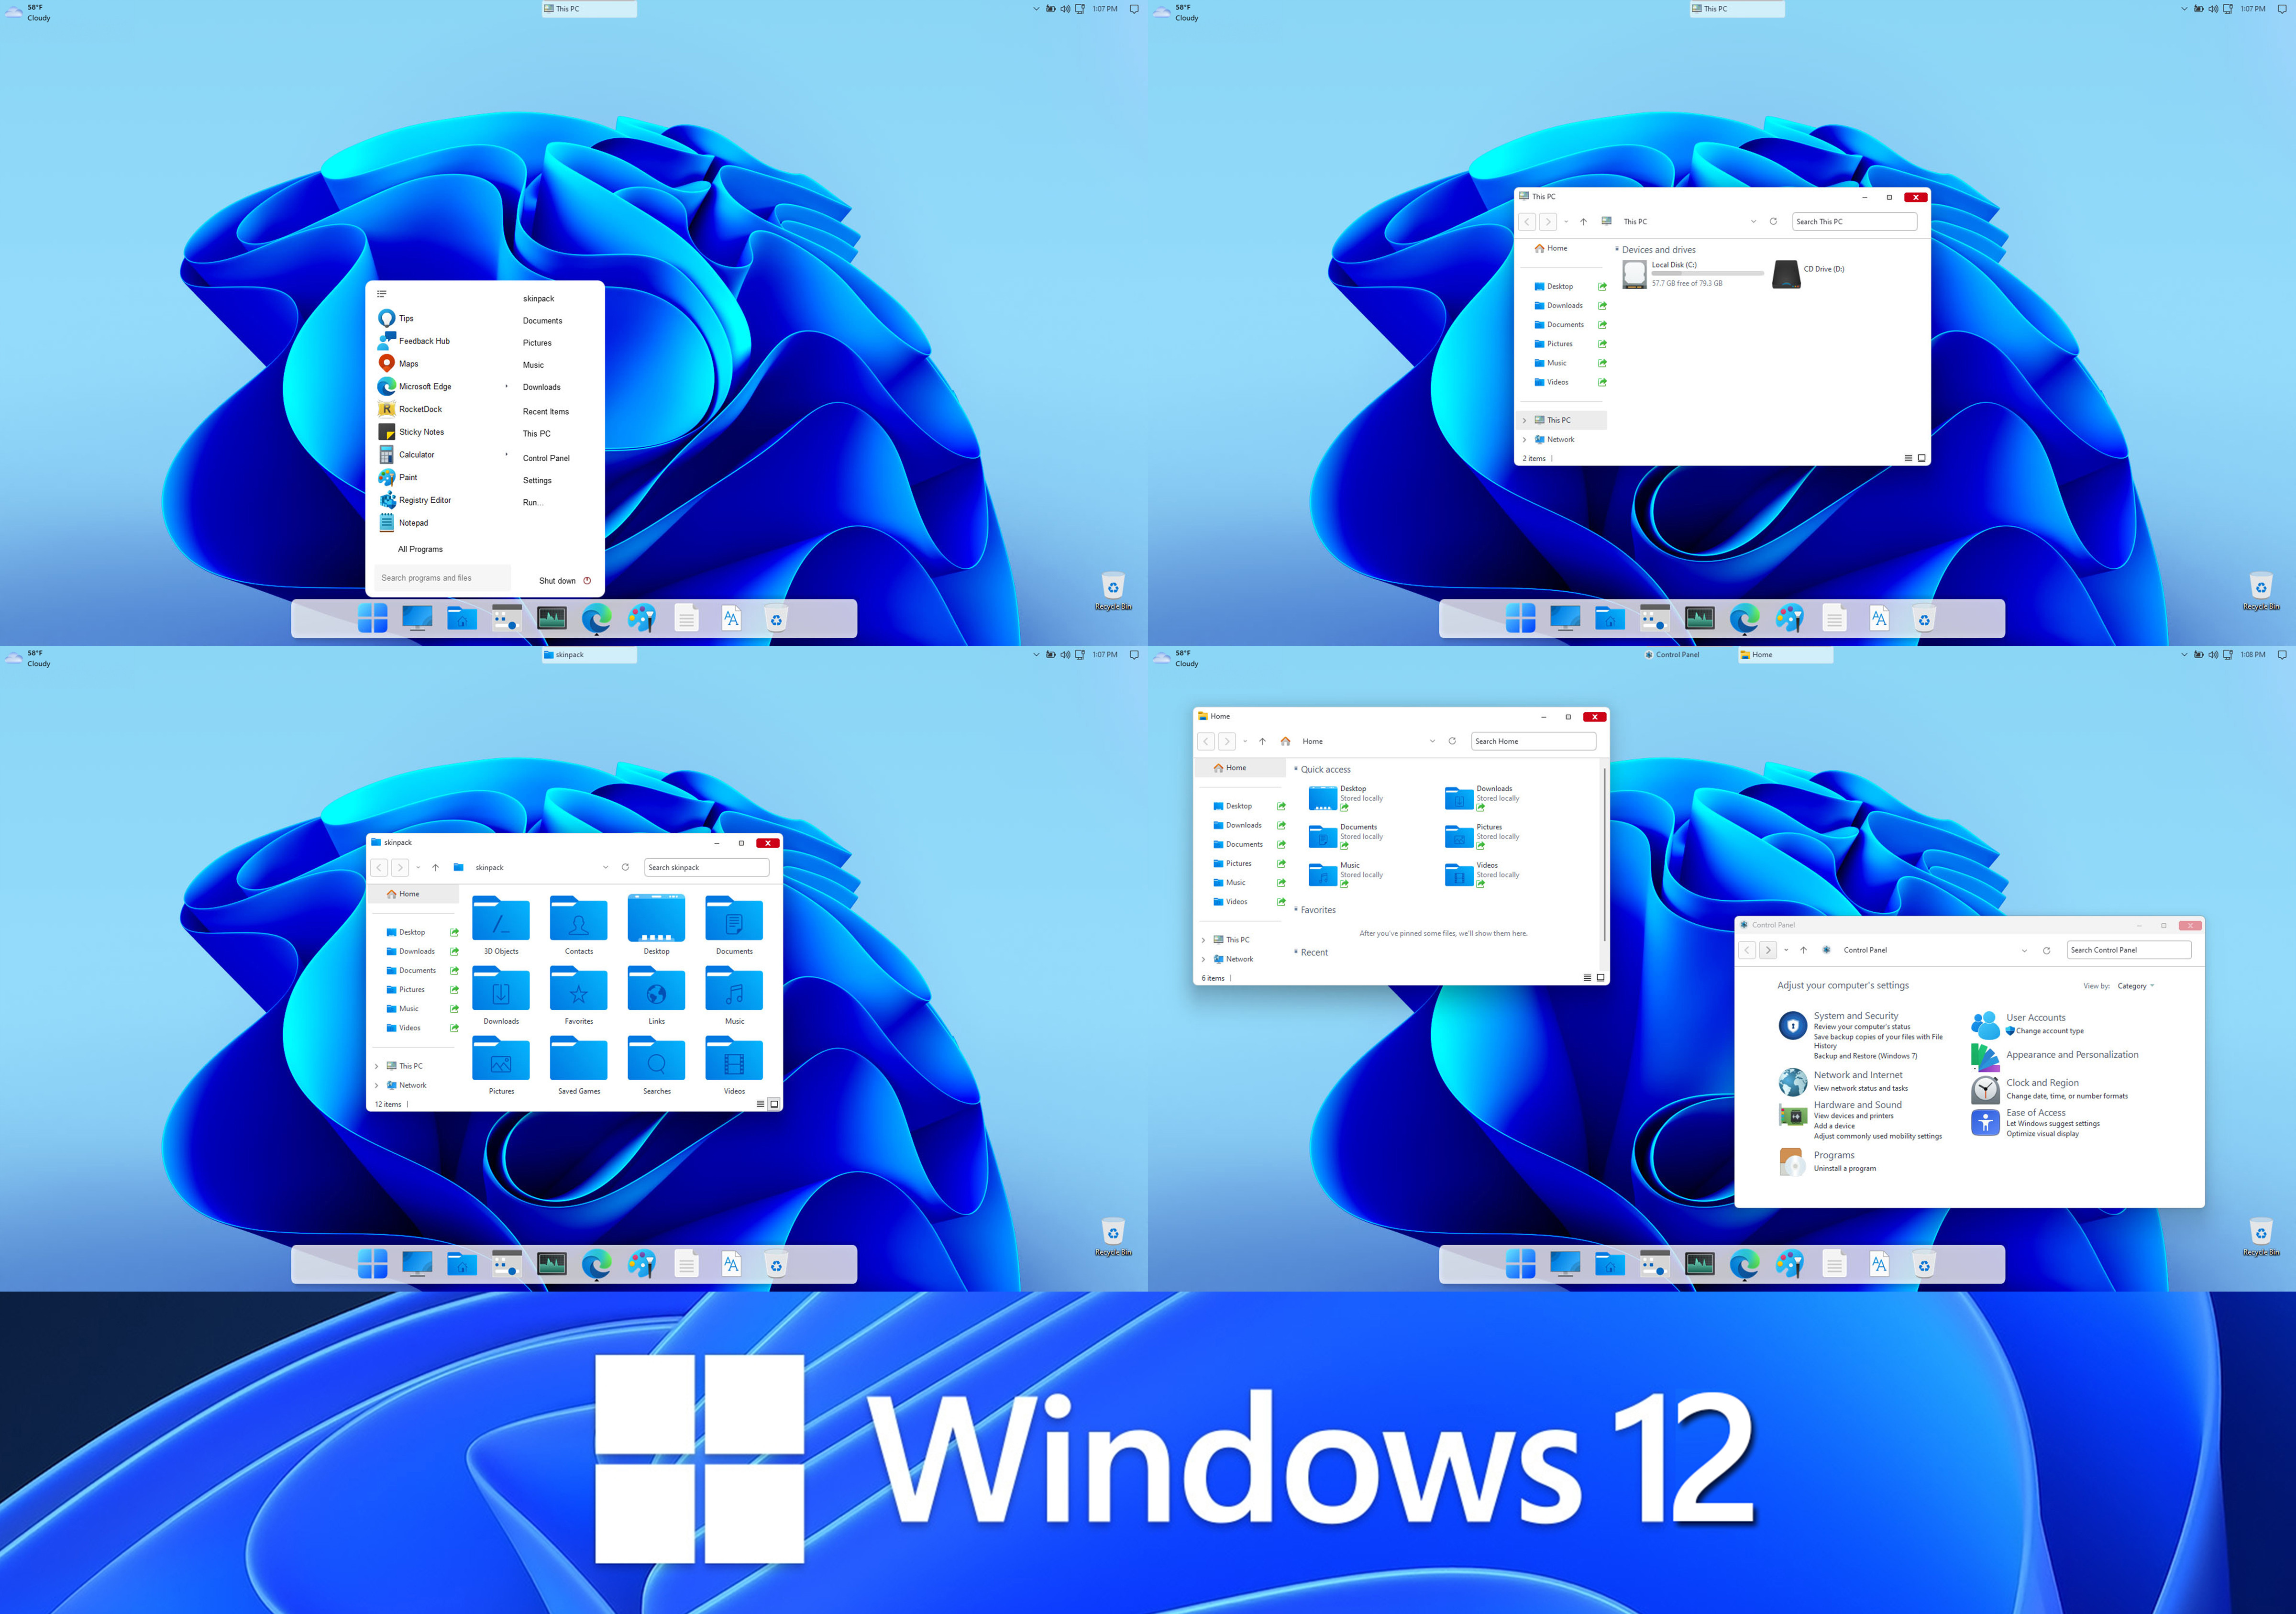2296x1614 pixels.
Task: Click the Search This PC field
Action: (x=1854, y=222)
